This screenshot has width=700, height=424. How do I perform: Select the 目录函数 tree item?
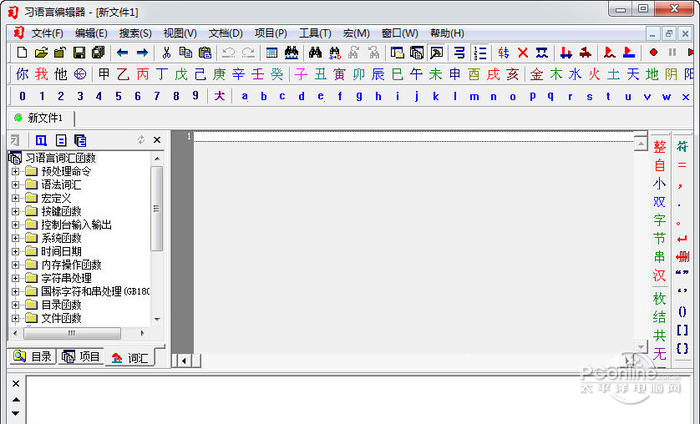click(61, 305)
